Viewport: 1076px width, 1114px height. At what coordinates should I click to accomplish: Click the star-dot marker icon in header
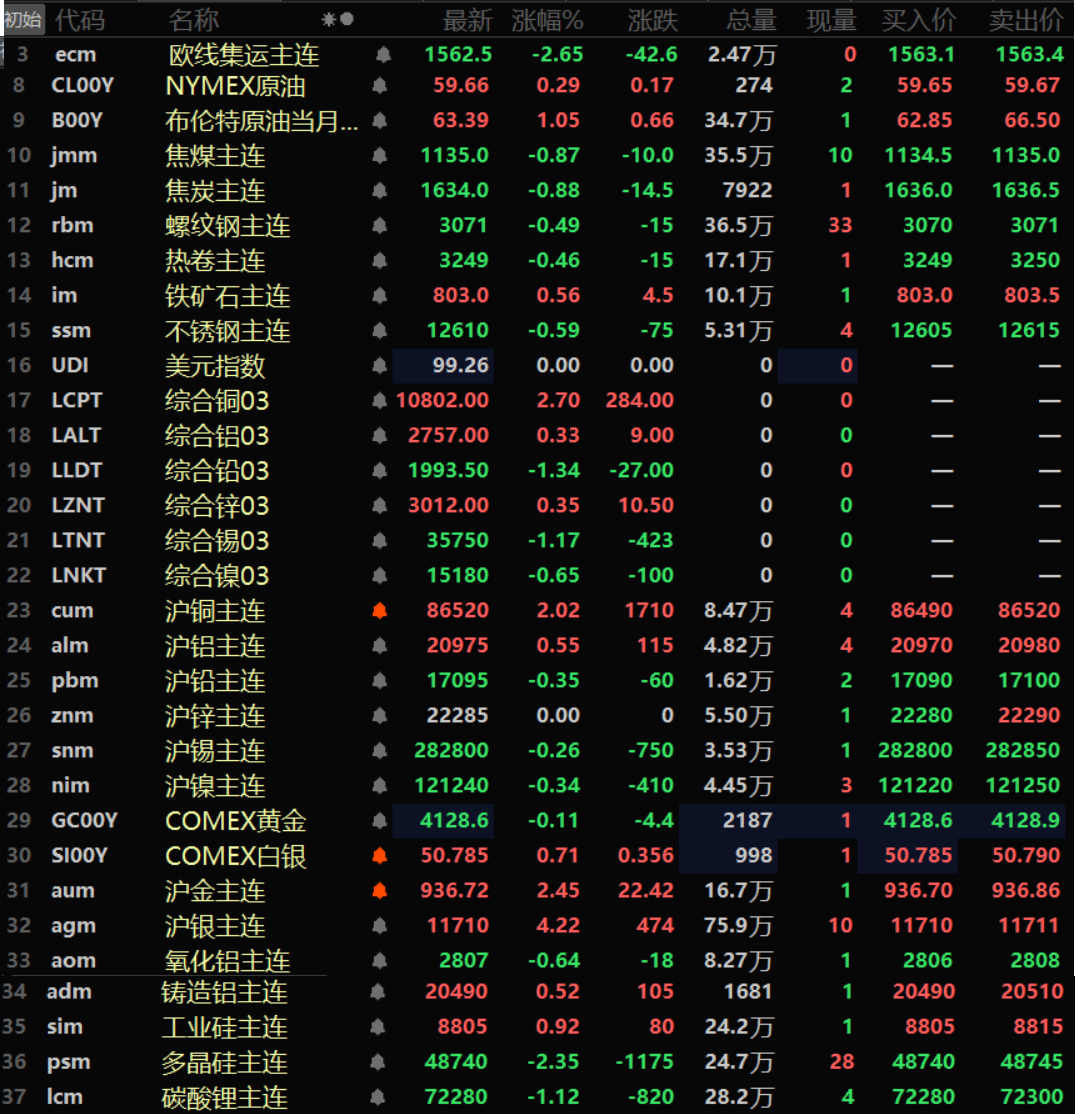click(x=338, y=19)
